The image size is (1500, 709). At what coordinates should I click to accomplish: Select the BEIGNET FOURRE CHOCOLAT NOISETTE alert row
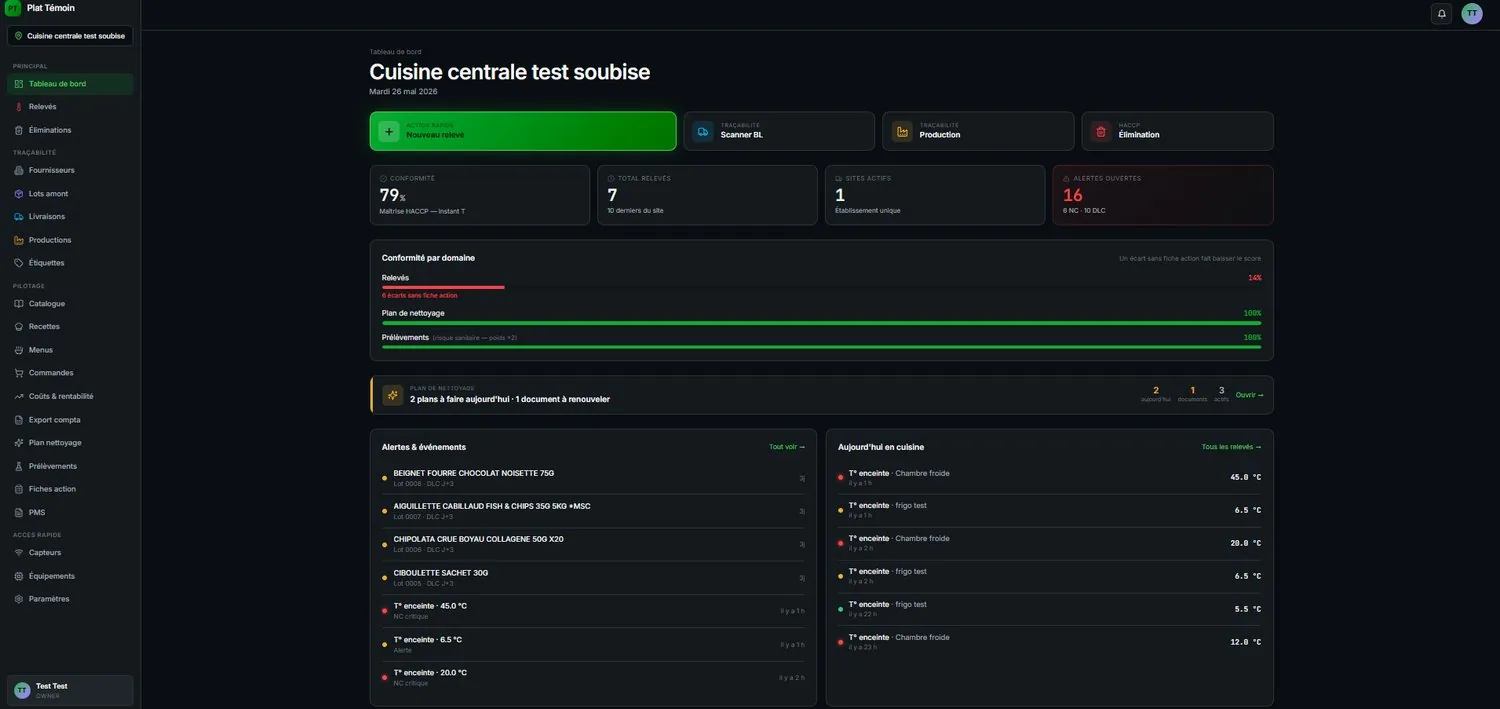(x=593, y=478)
